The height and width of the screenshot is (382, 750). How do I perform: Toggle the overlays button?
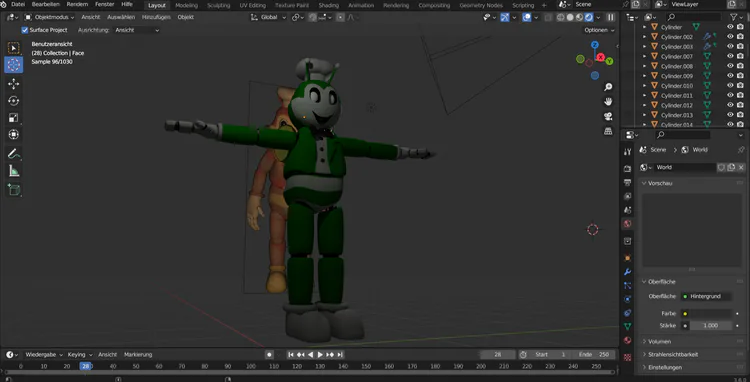pyautogui.click(x=526, y=17)
